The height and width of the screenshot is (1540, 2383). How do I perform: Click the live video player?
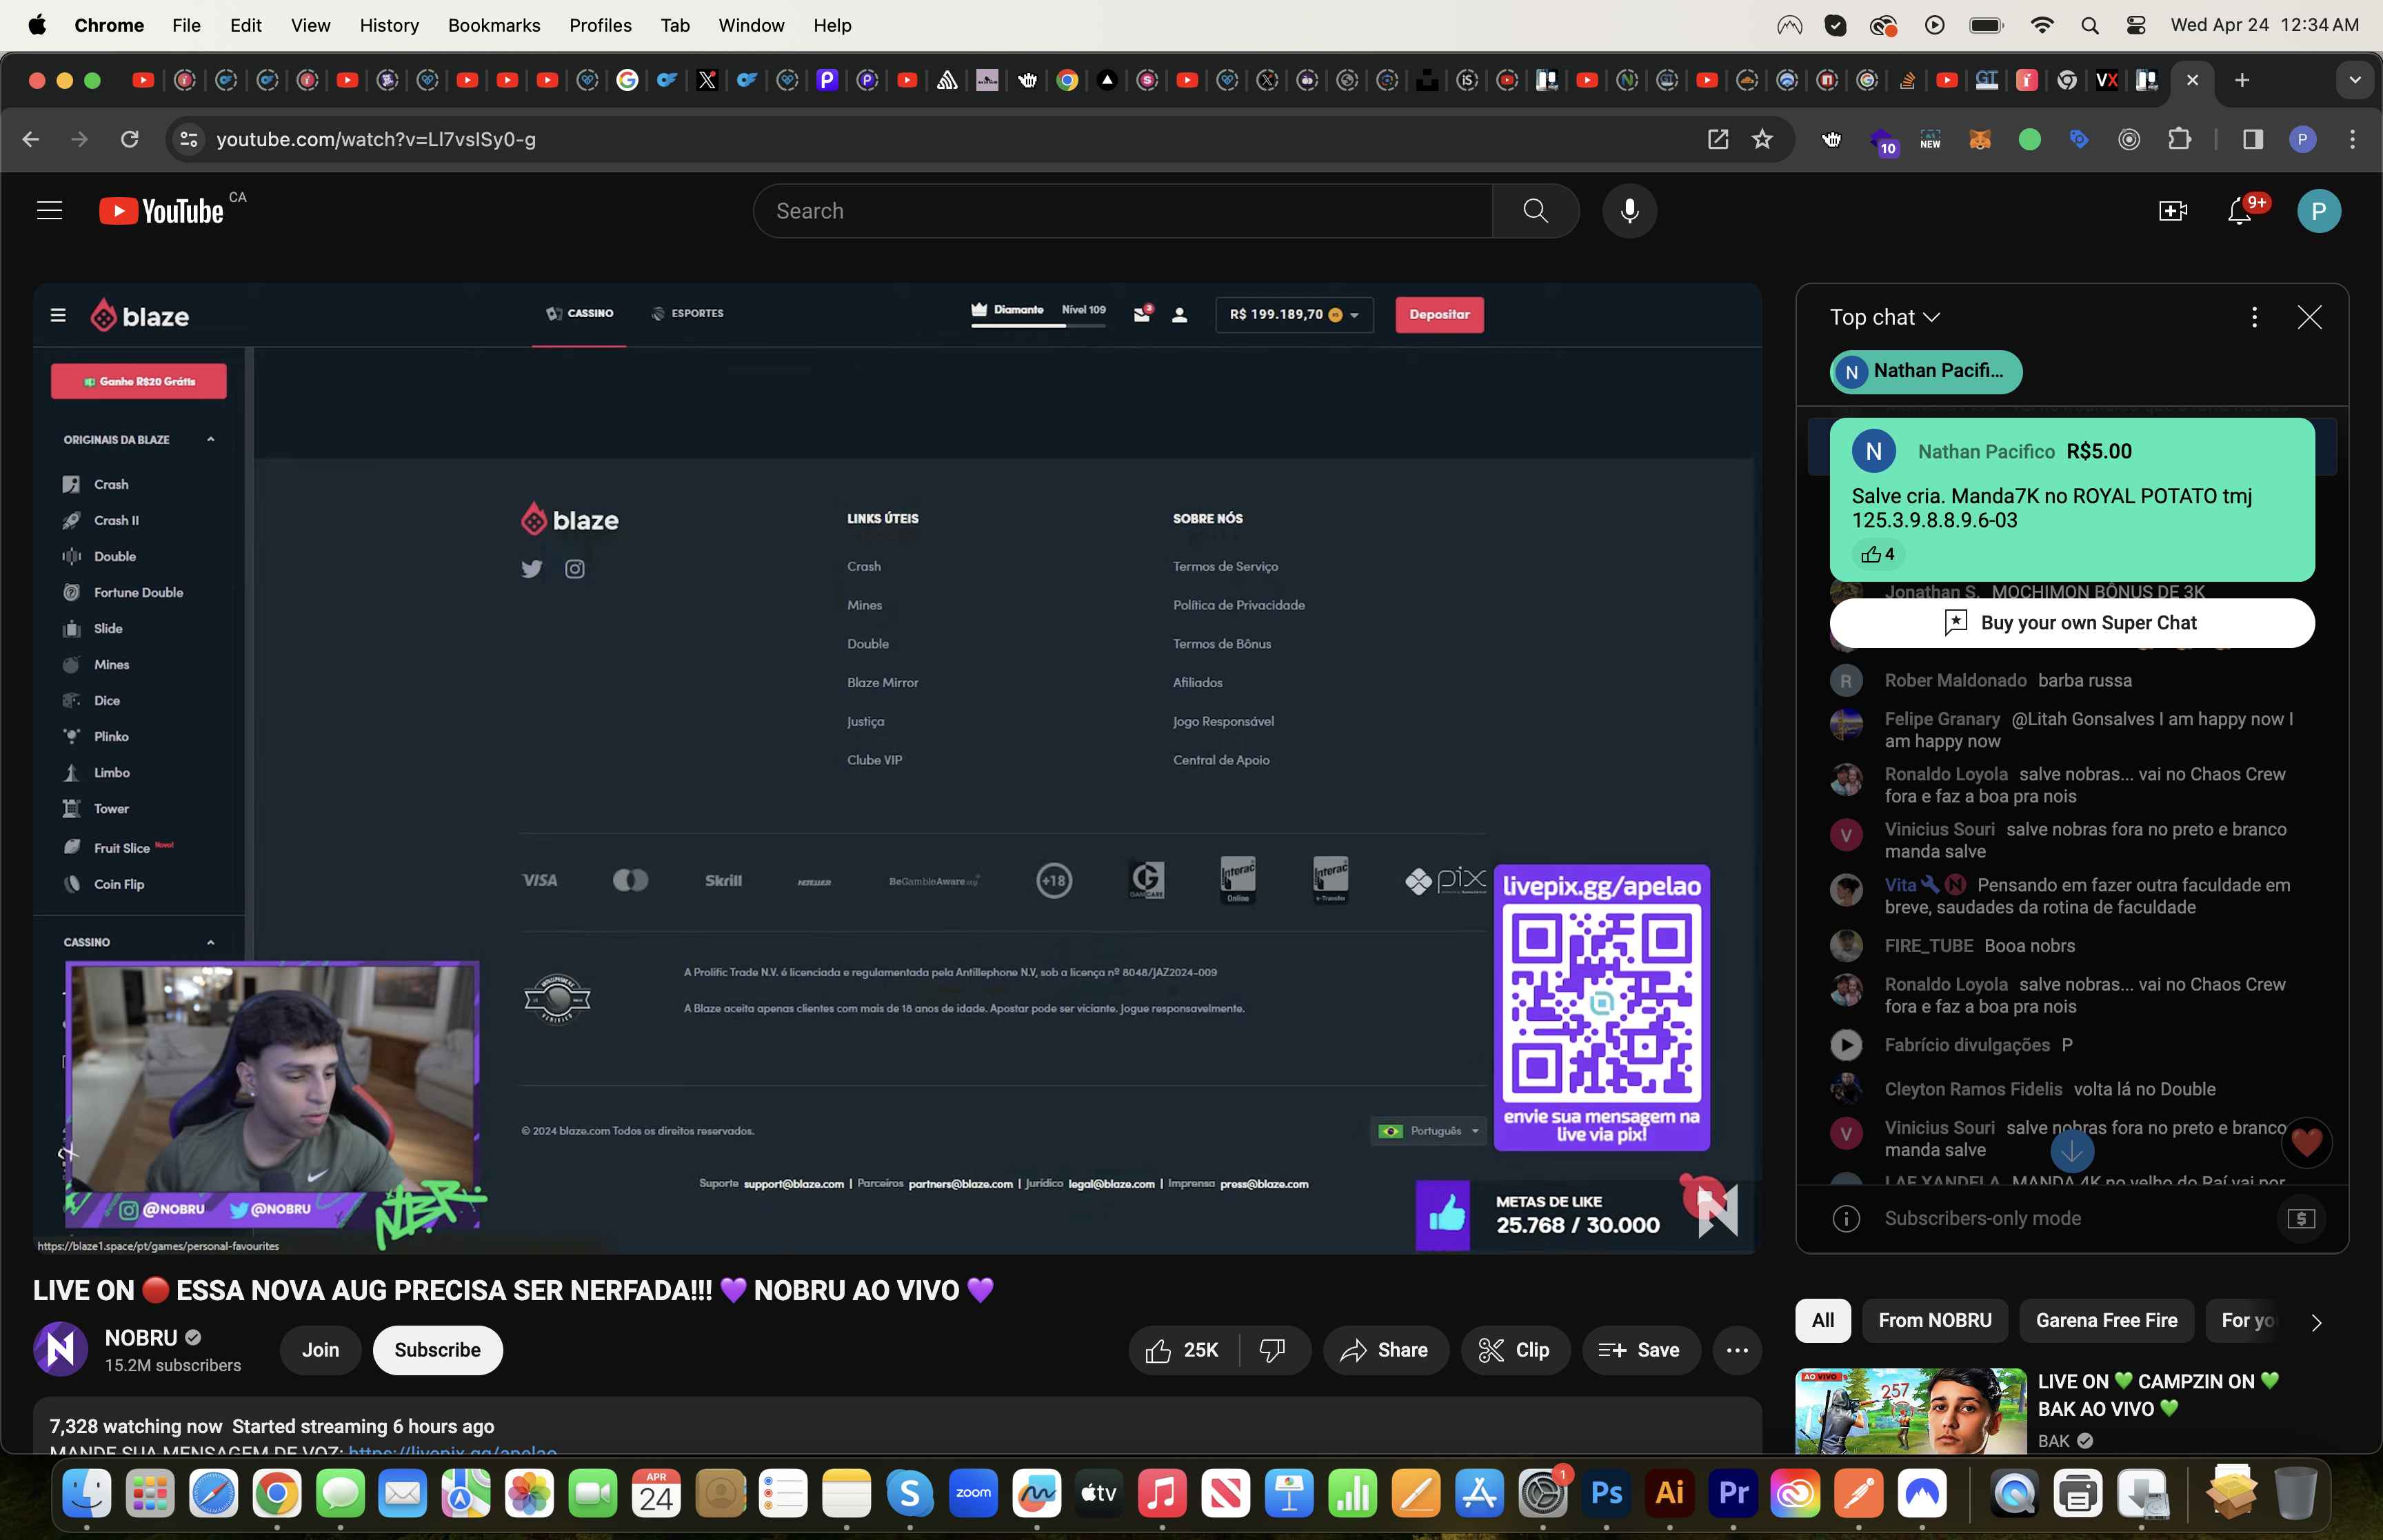(x=897, y=768)
